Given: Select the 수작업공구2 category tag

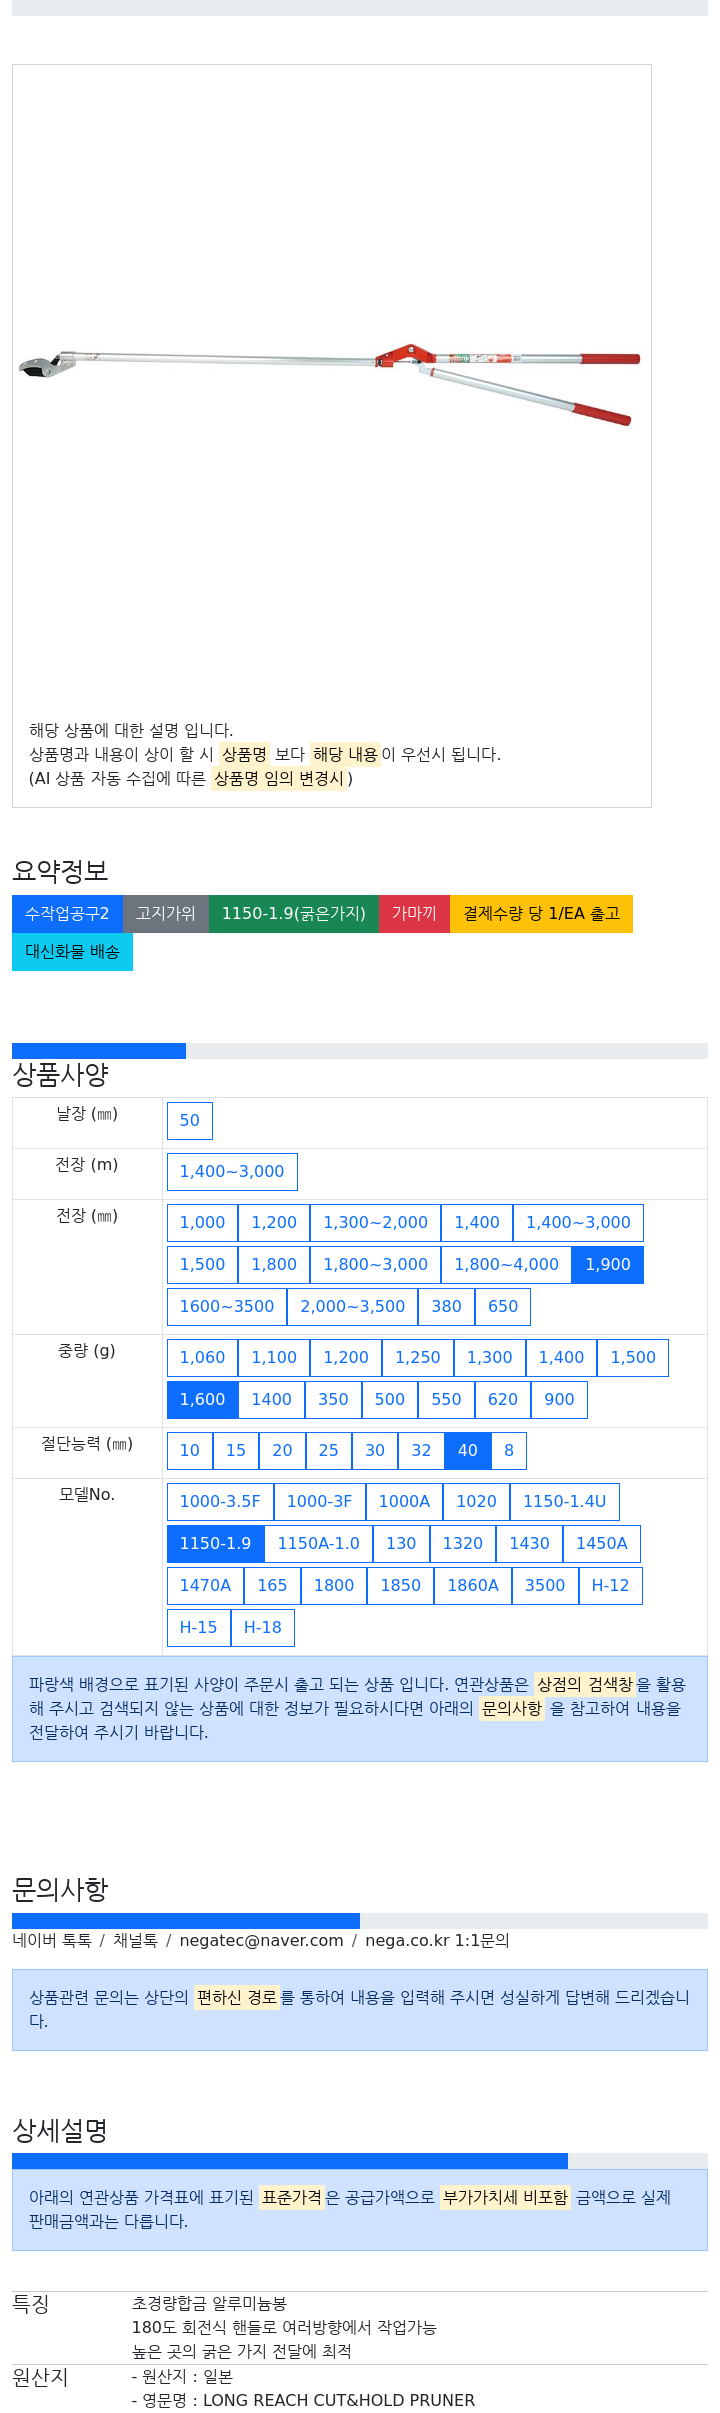Looking at the screenshot, I should click(67, 914).
